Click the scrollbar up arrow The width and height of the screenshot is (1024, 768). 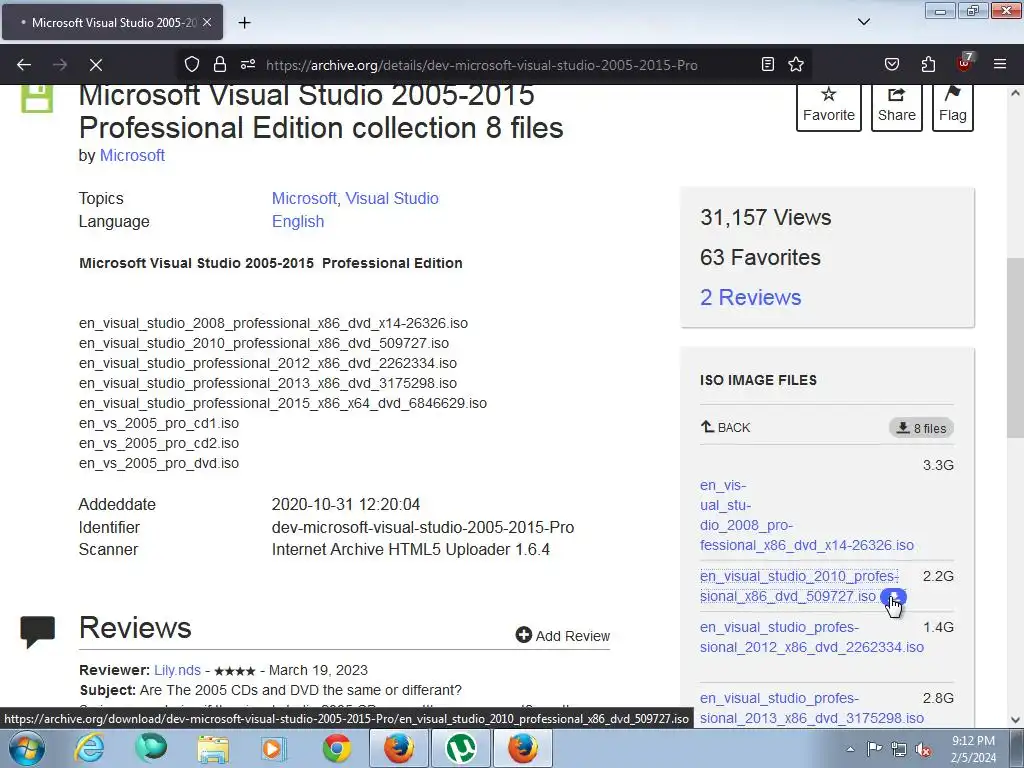tap(1015, 93)
